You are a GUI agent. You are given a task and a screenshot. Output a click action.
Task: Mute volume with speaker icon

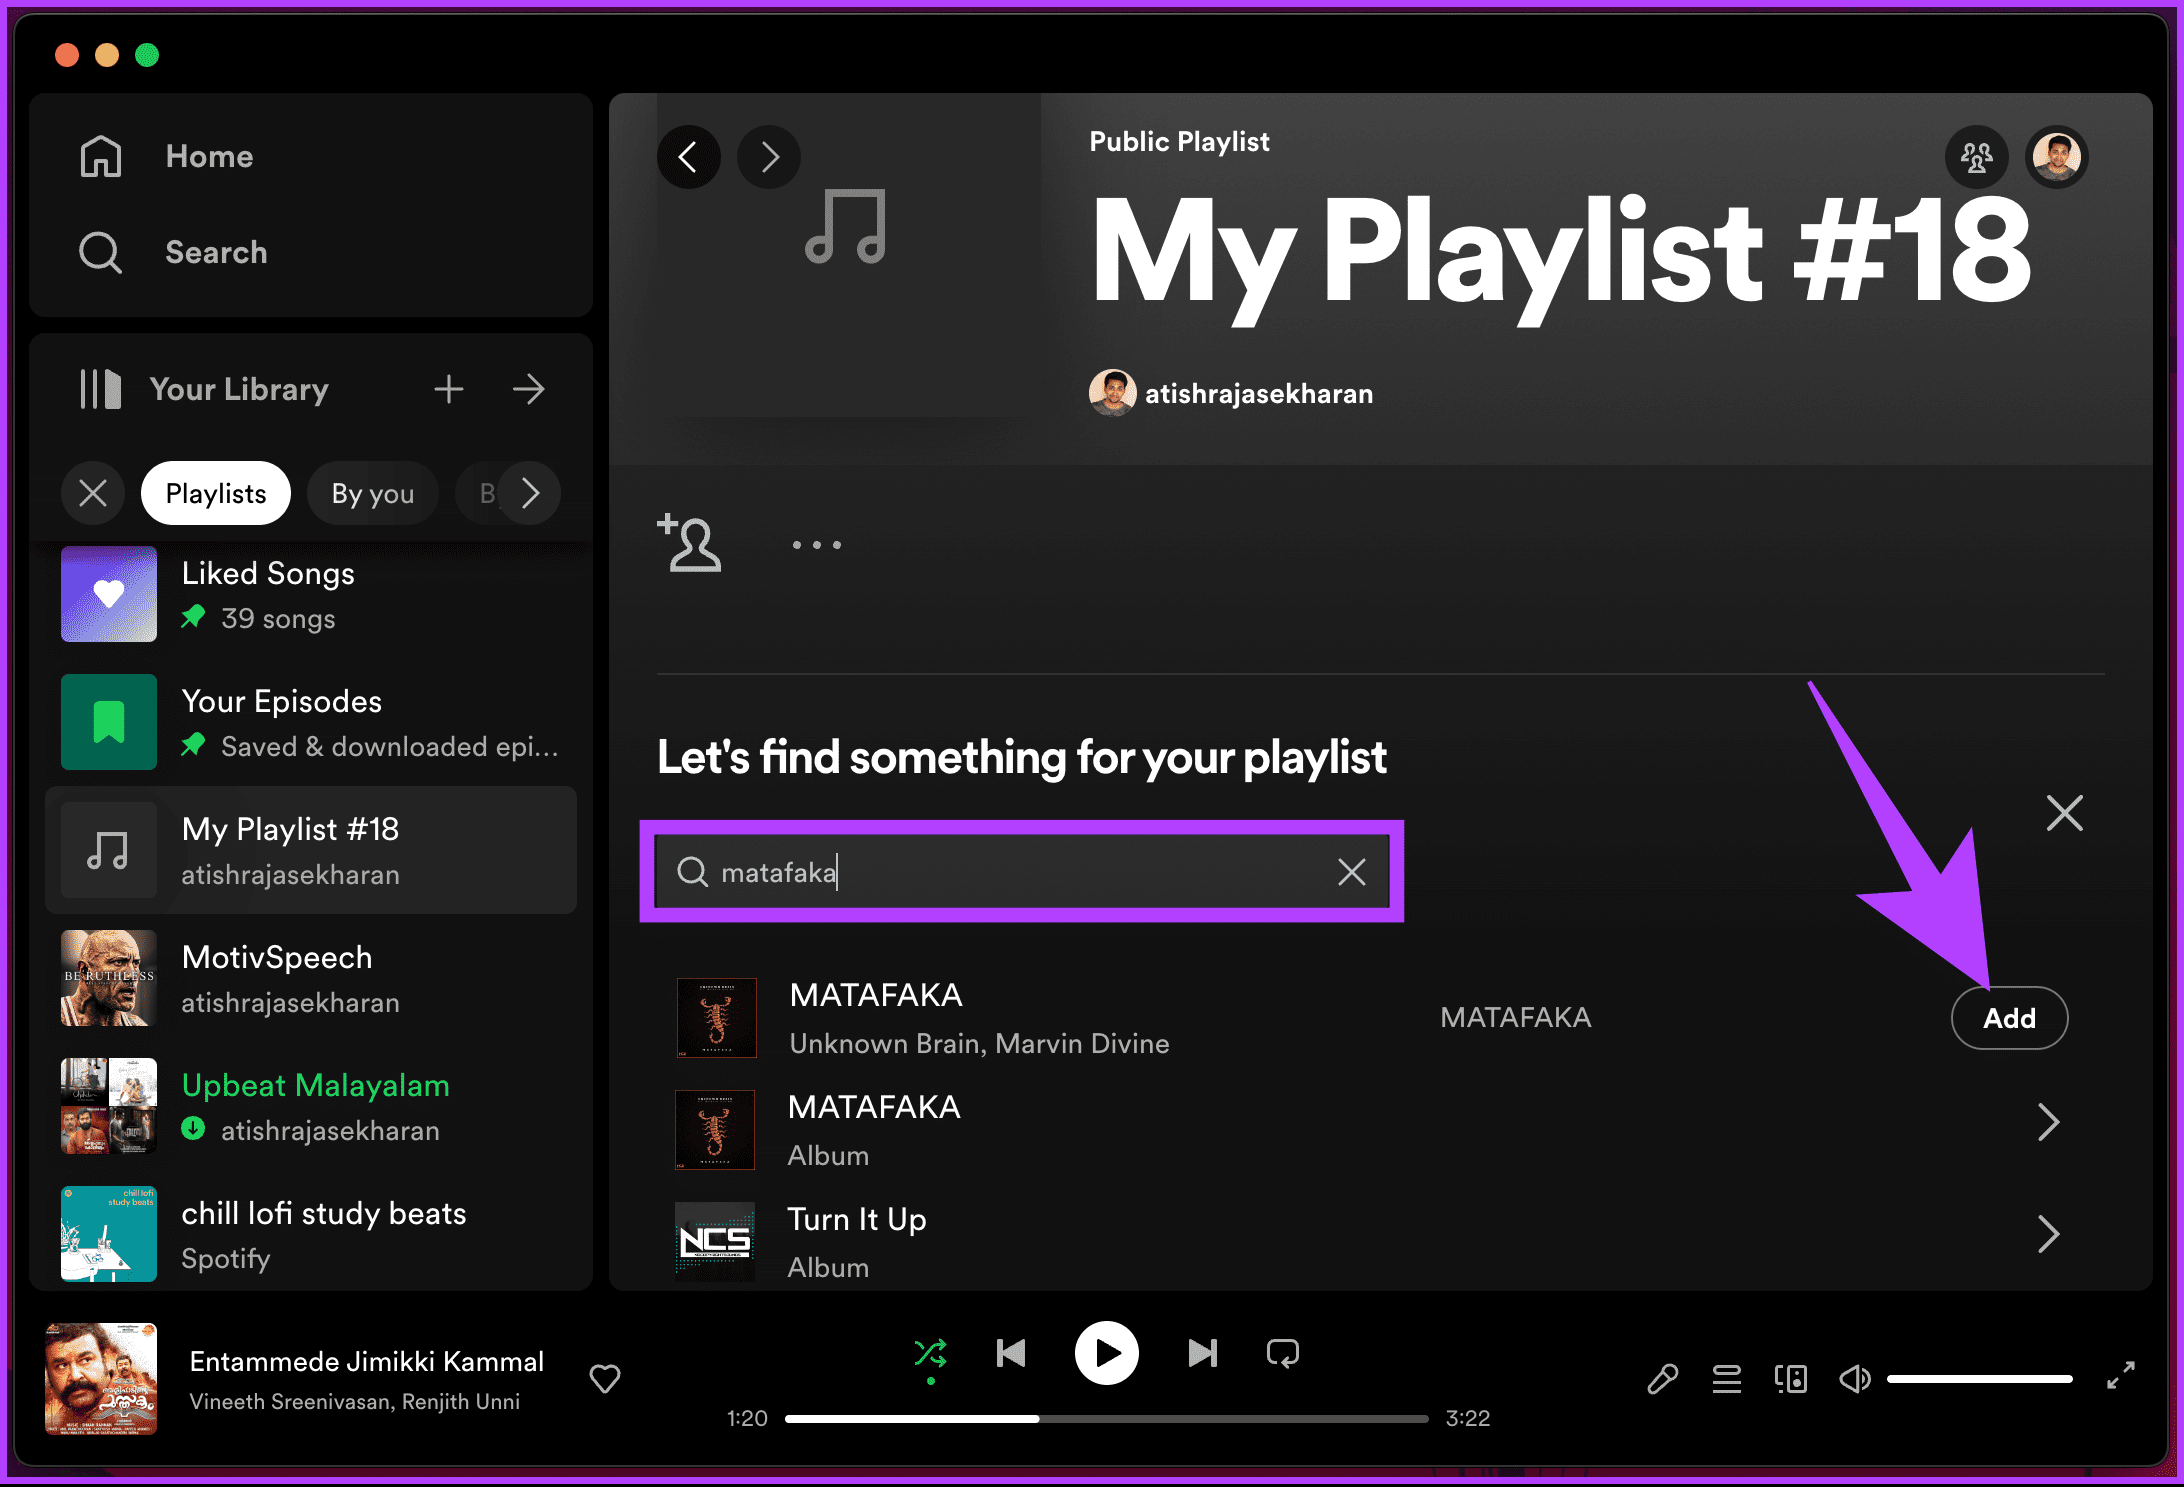(x=1854, y=1379)
